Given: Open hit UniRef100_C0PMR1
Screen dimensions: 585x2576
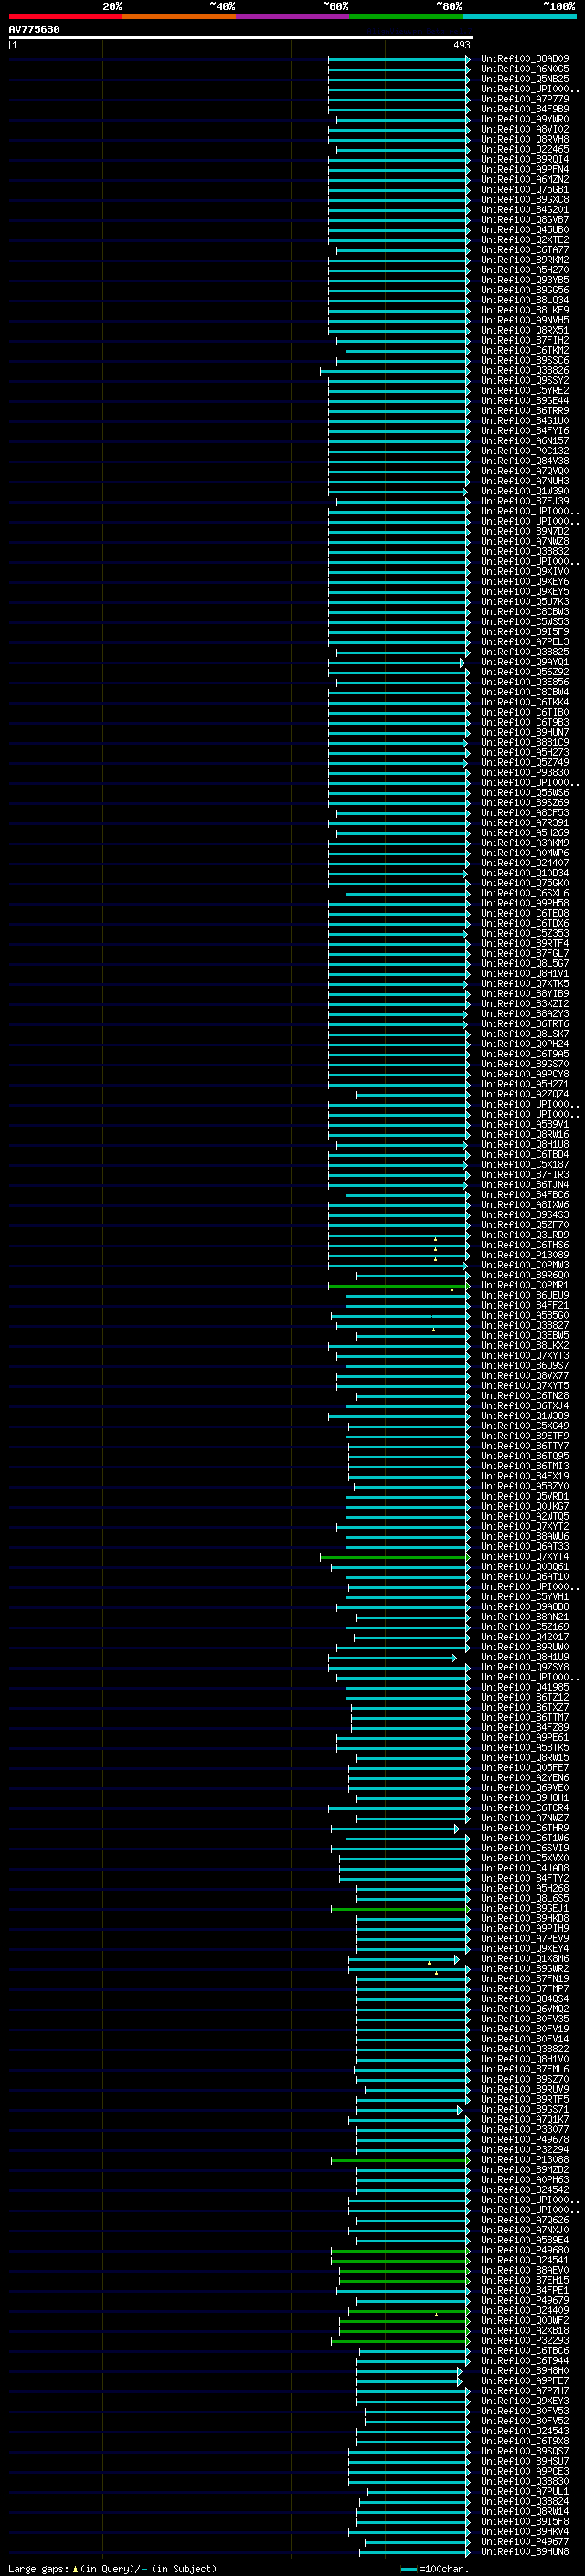Looking at the screenshot, I should tap(524, 1285).
